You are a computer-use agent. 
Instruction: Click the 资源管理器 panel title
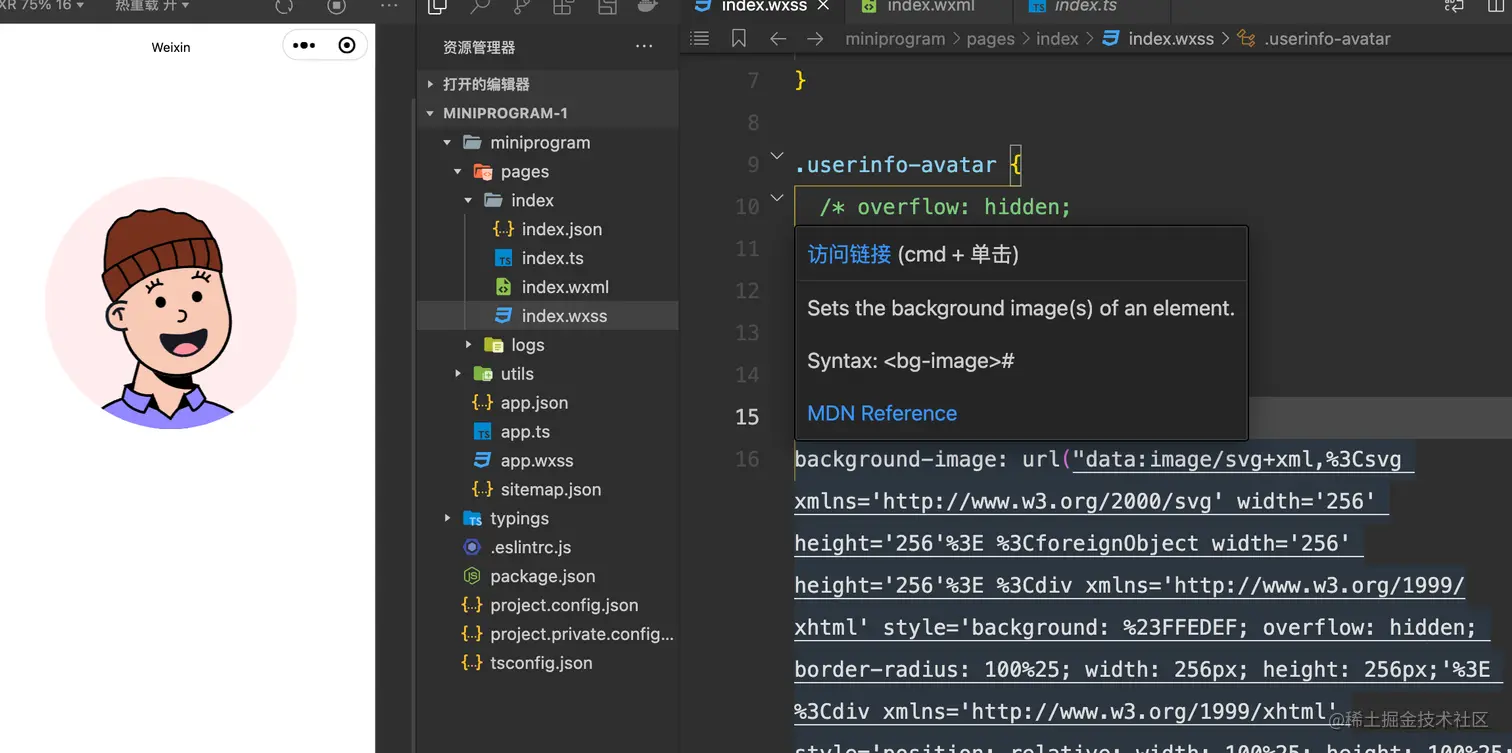pyautogui.click(x=479, y=47)
